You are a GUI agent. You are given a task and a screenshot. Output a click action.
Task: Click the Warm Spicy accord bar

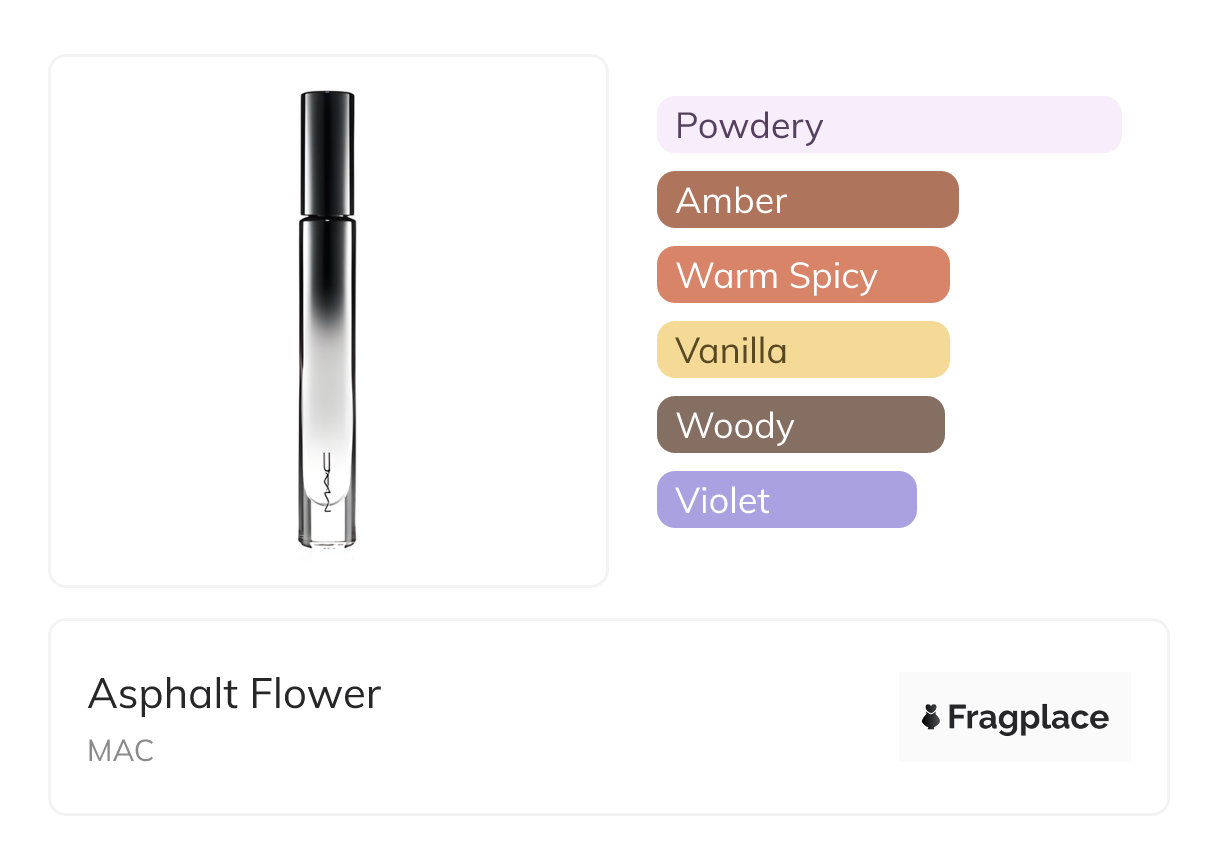802,275
